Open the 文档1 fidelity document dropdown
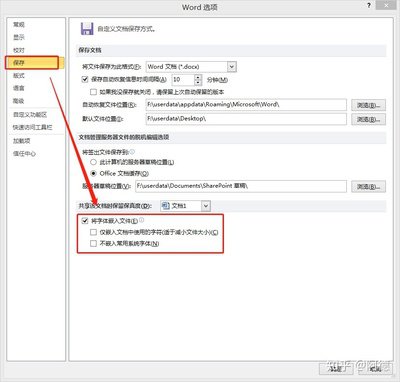Viewport: 400px width, 382px height. (206, 206)
